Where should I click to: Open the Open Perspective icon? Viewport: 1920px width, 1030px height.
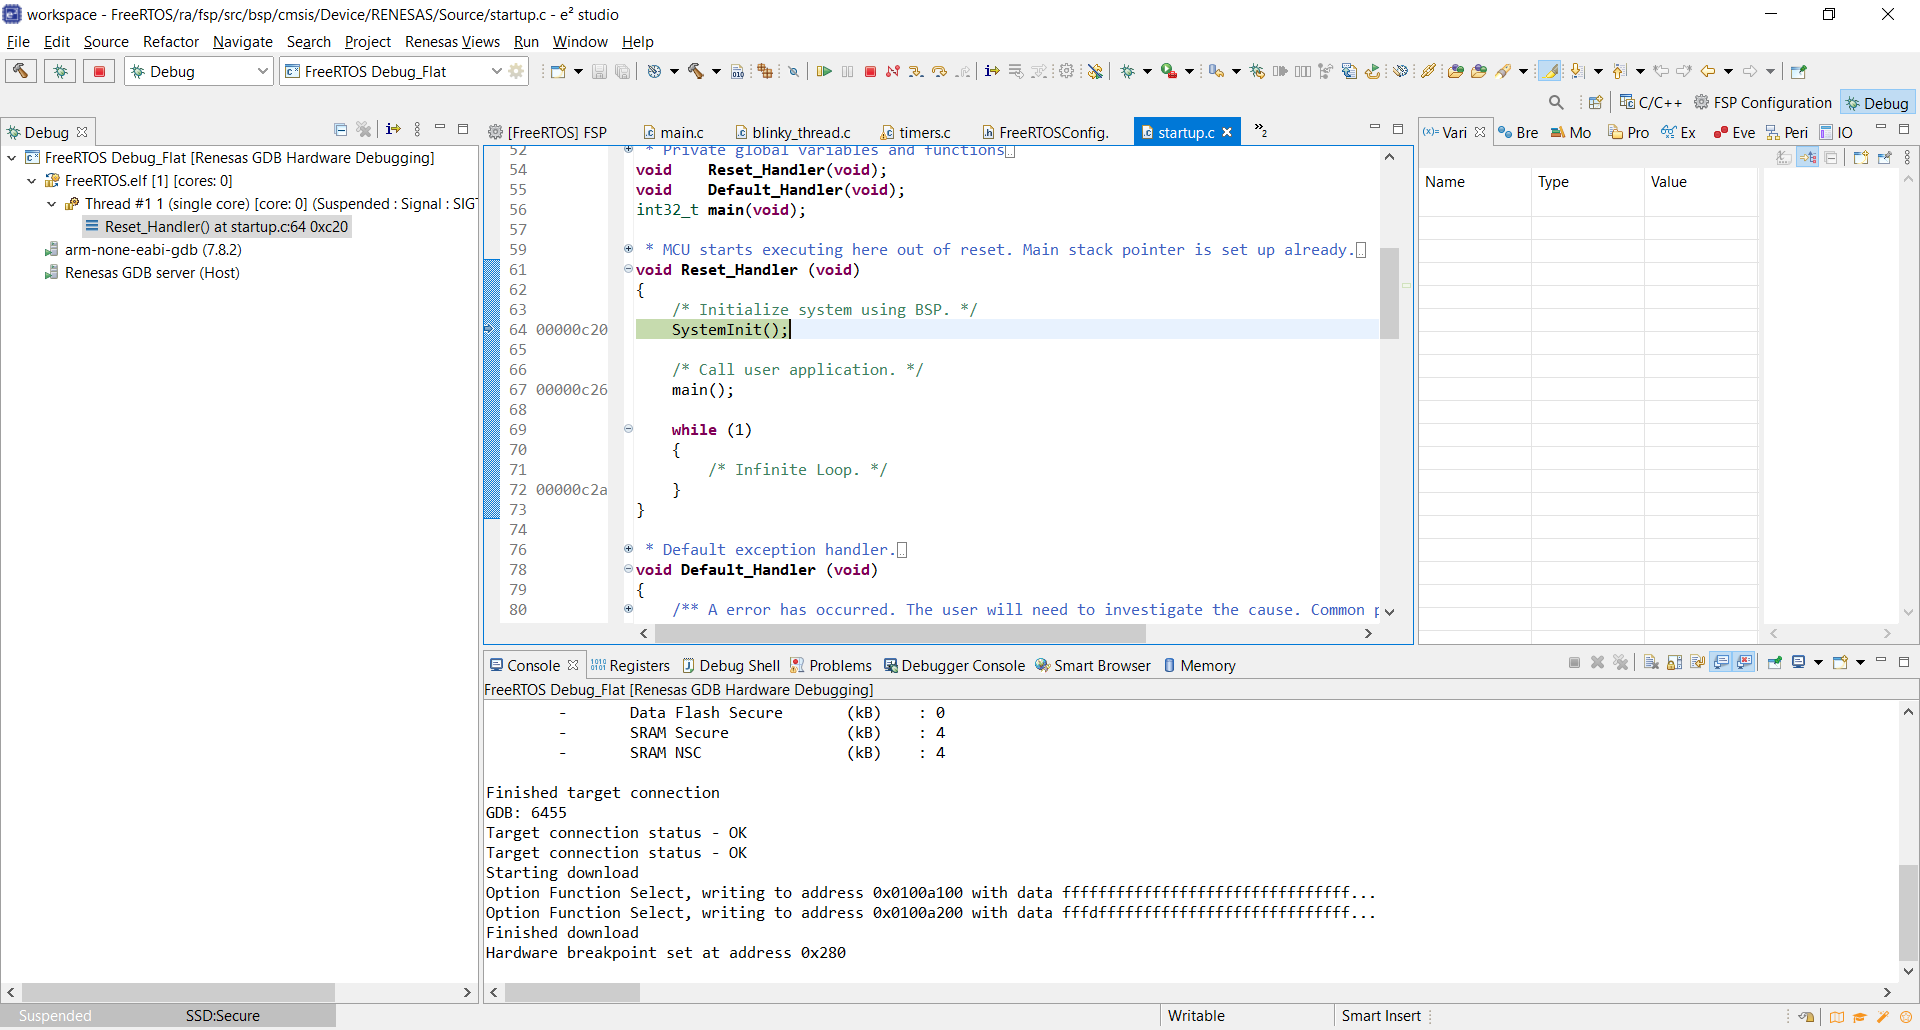coord(1595,102)
